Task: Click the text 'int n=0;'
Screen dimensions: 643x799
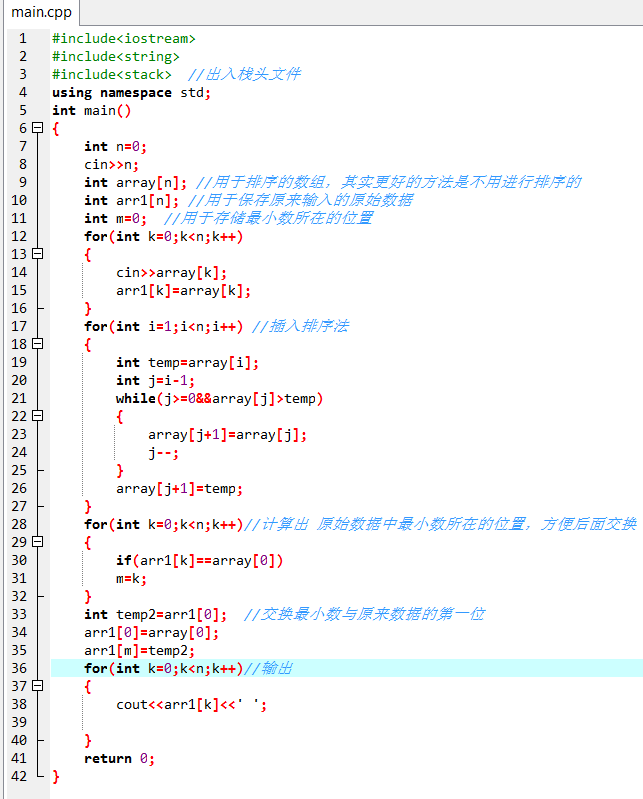Action: coord(116,147)
